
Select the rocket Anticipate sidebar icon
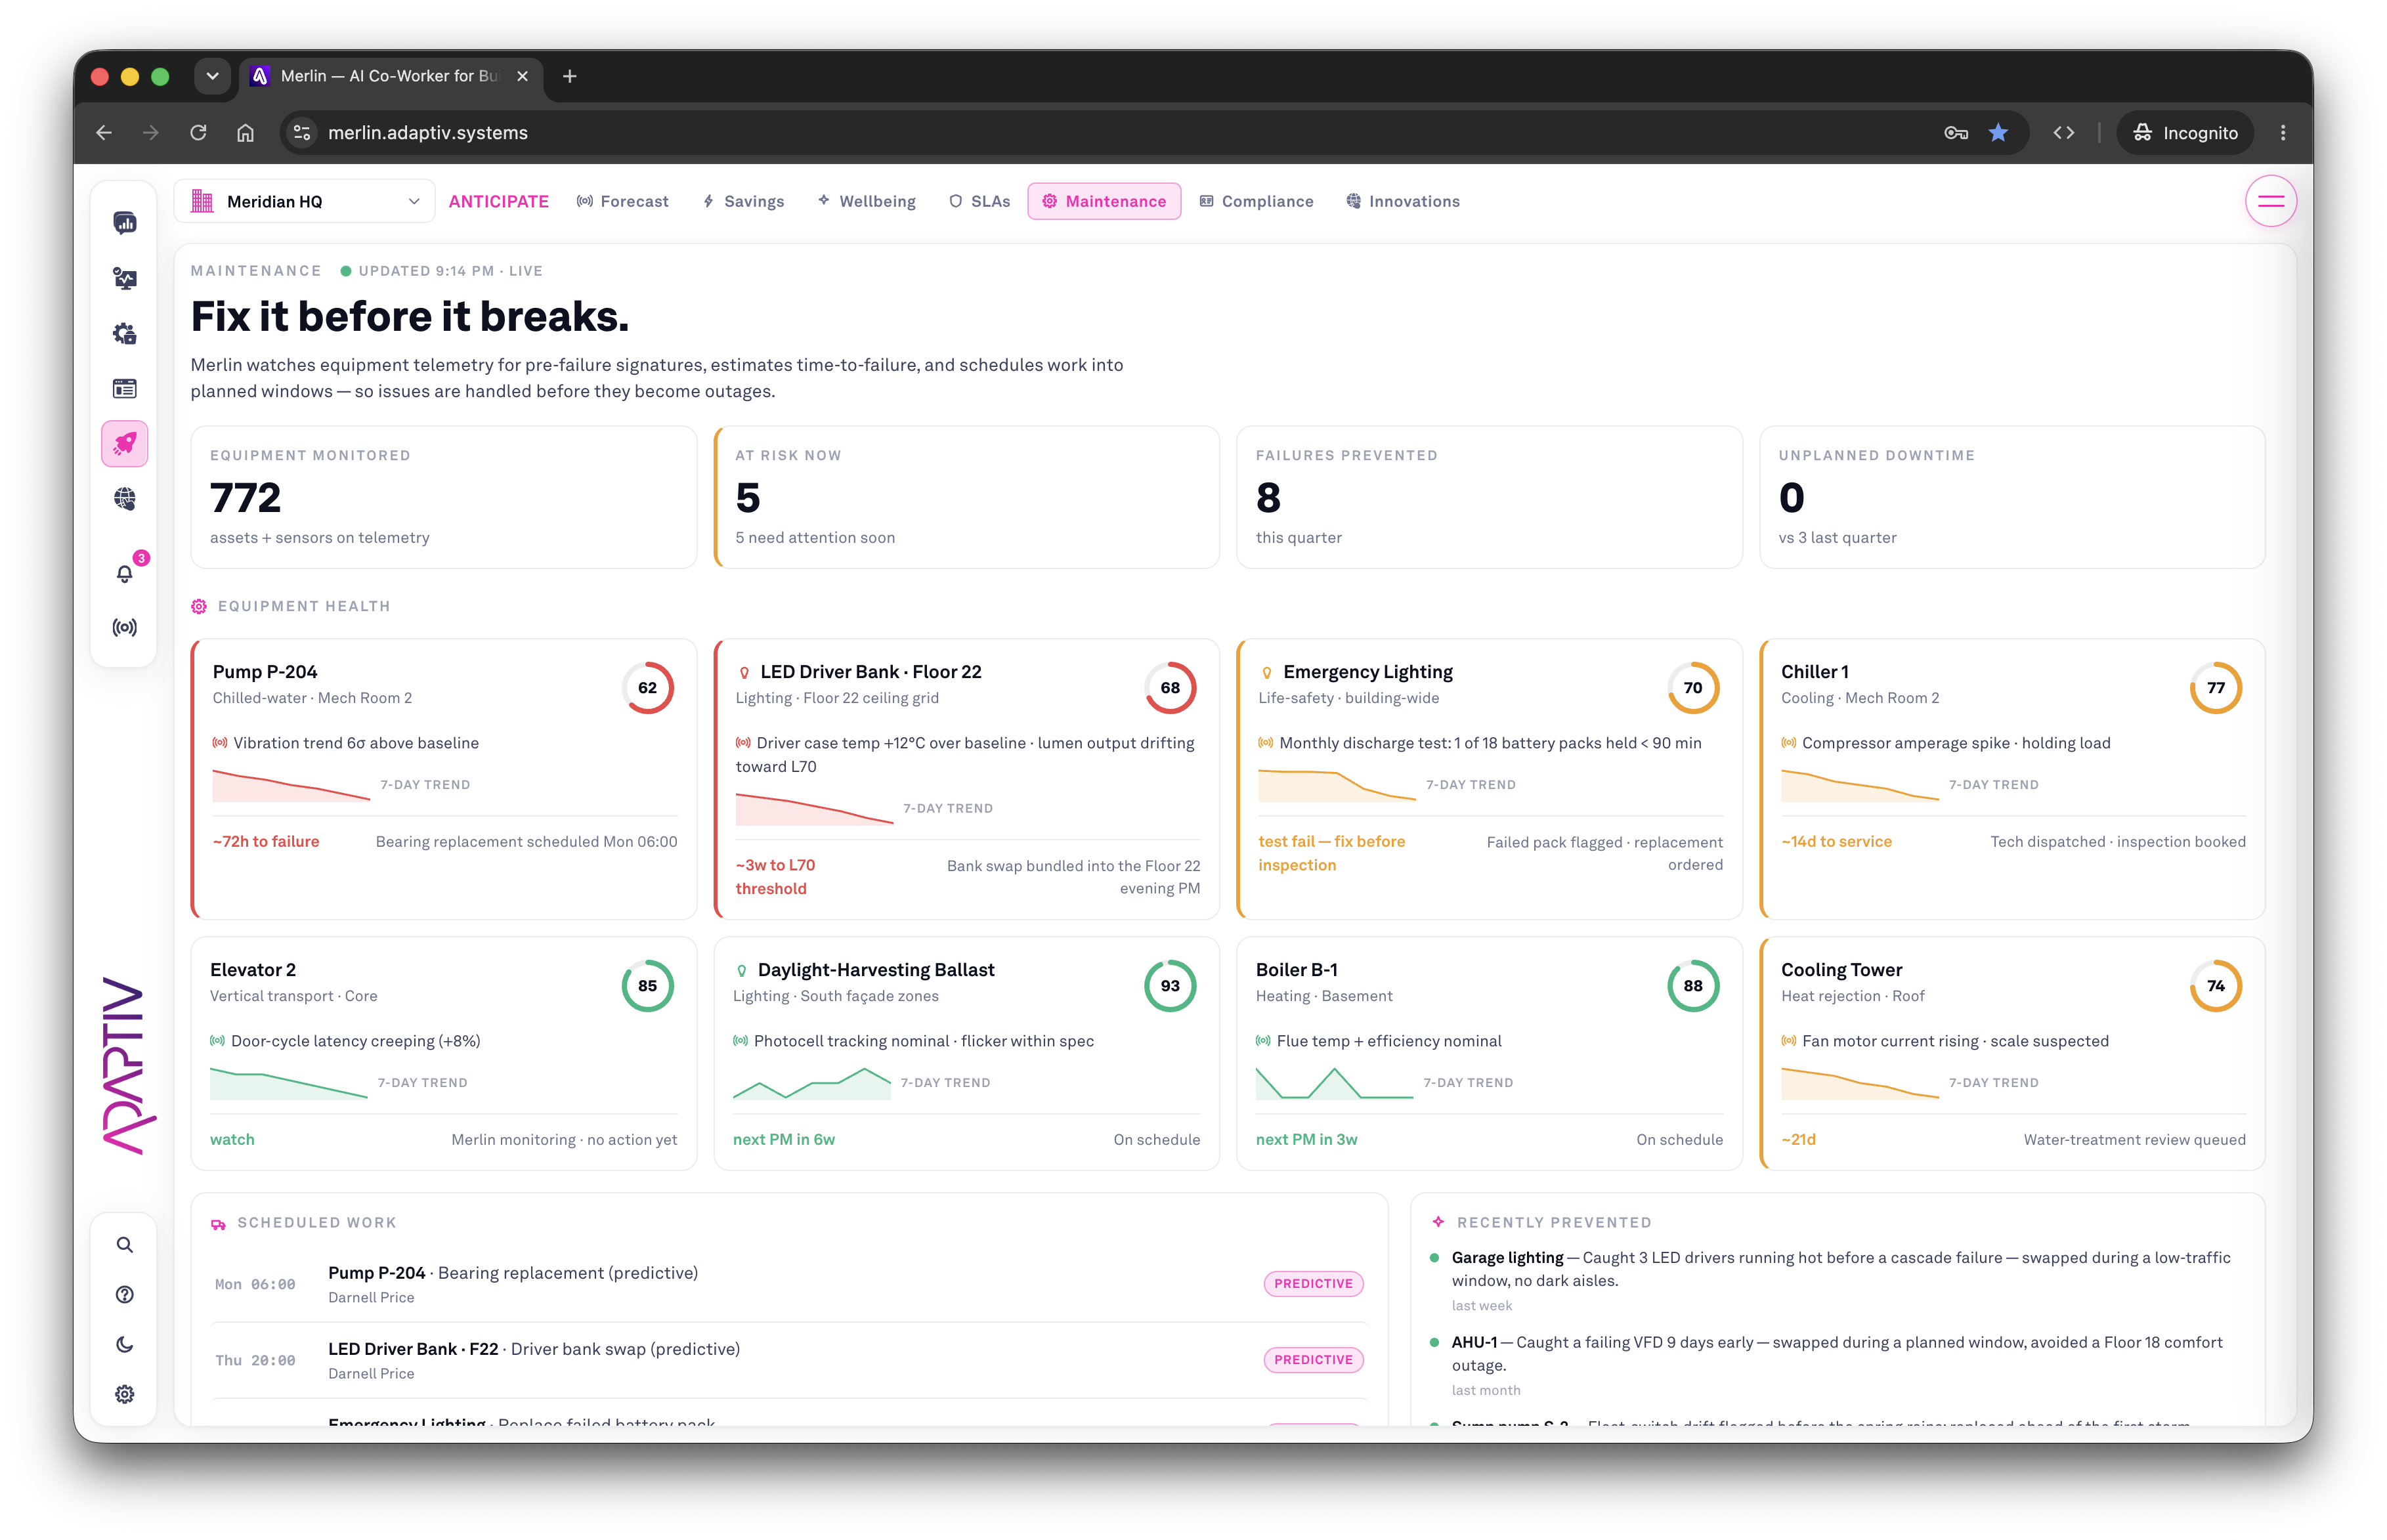coord(124,443)
